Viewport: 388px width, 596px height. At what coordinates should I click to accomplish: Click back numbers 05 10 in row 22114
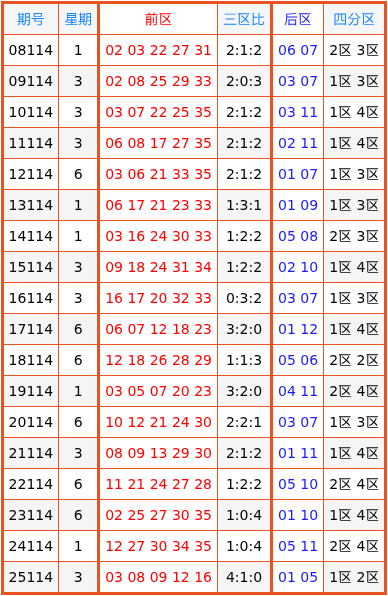point(298,484)
